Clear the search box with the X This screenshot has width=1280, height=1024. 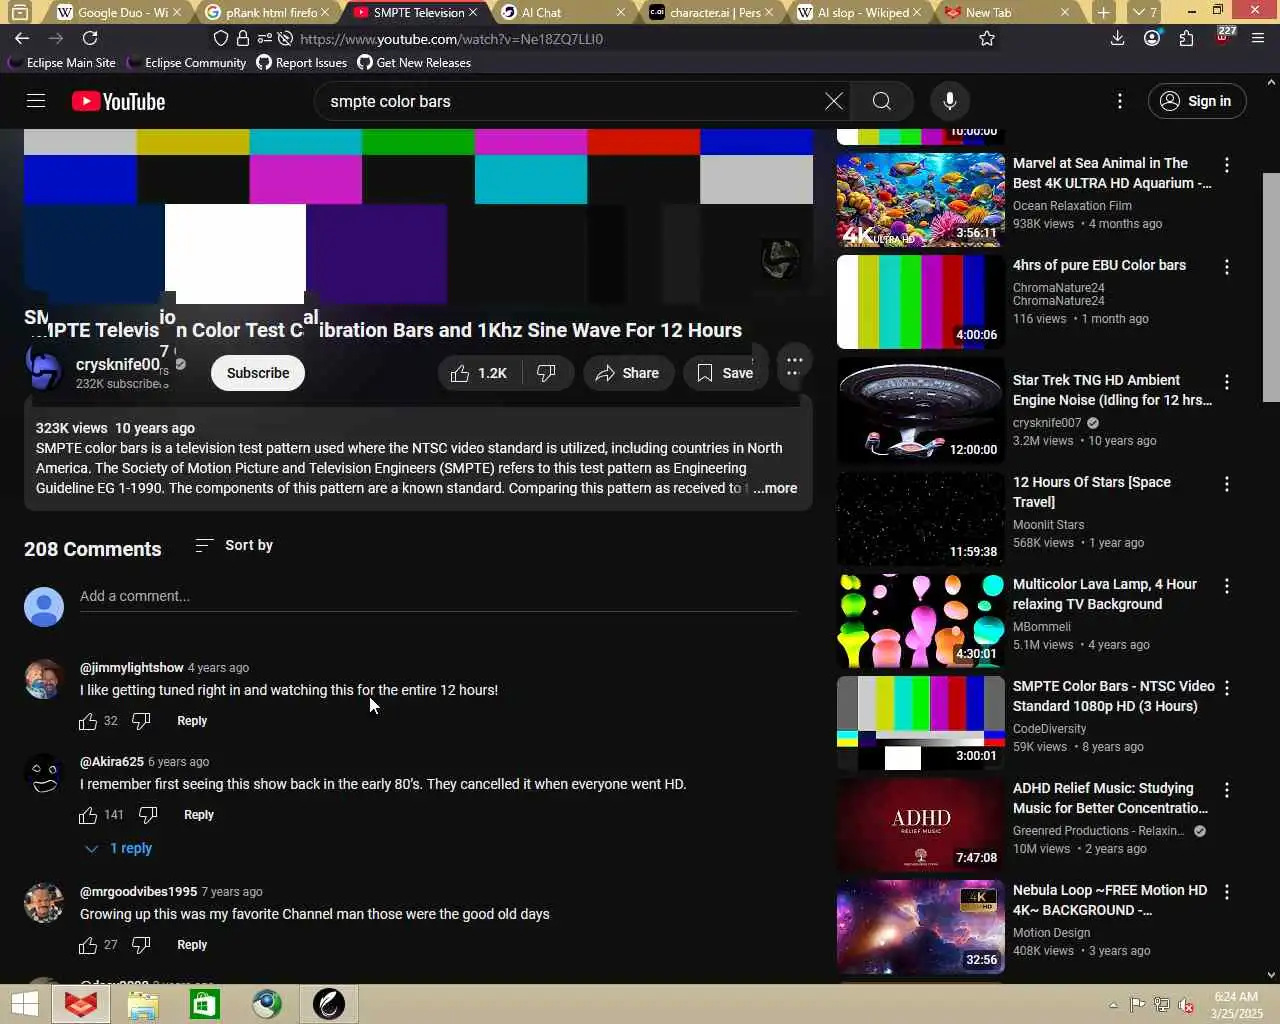pos(833,101)
